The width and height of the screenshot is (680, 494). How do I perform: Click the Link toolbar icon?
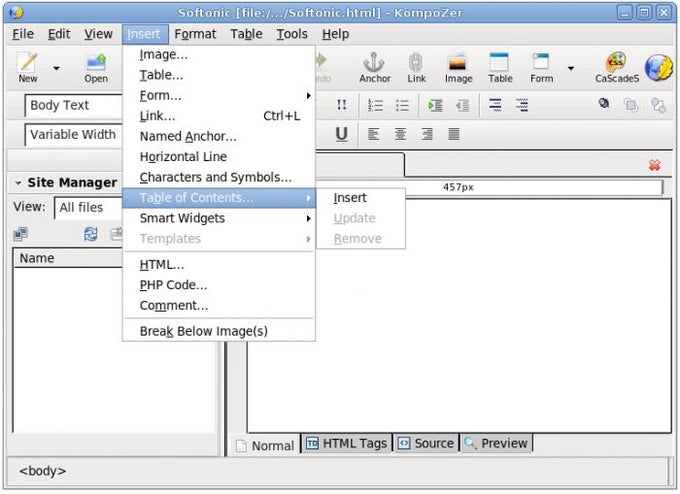coord(416,67)
